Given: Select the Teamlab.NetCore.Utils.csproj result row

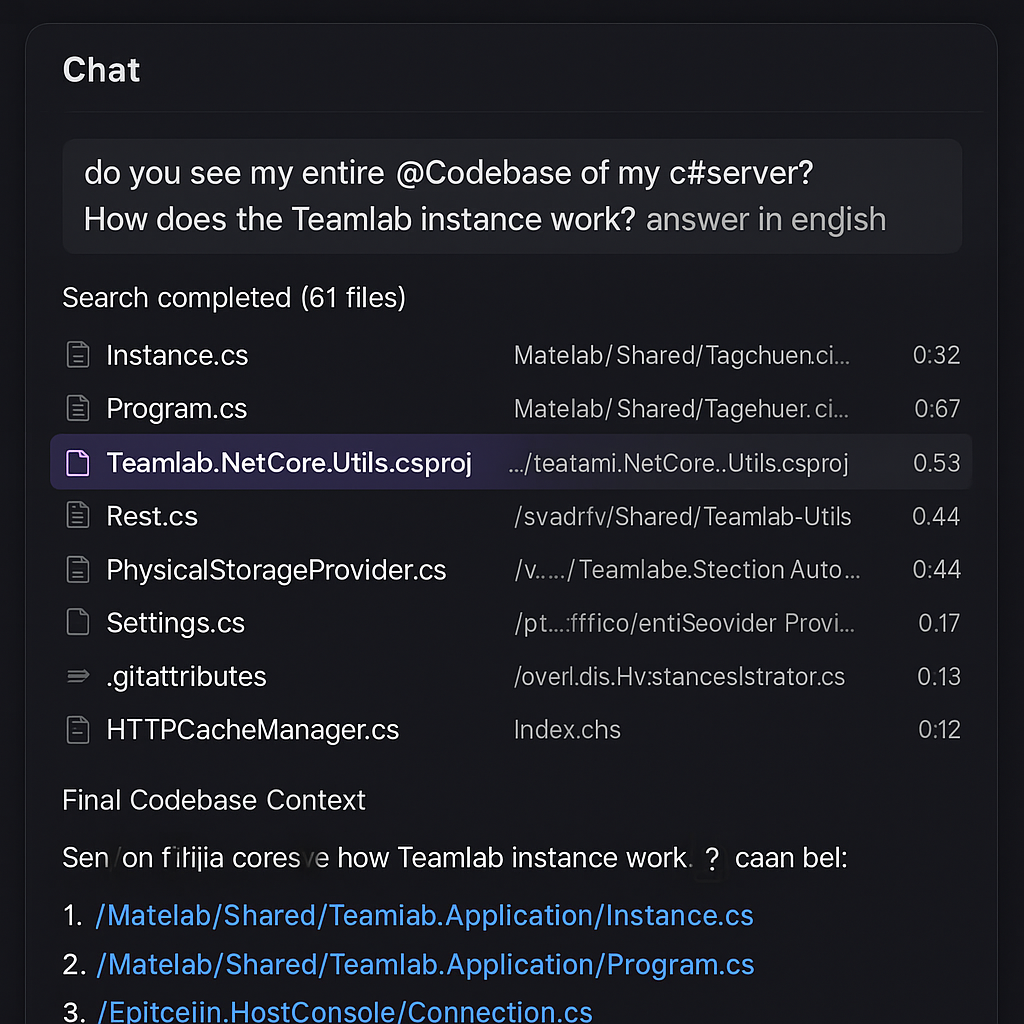Looking at the screenshot, I should point(511,462).
